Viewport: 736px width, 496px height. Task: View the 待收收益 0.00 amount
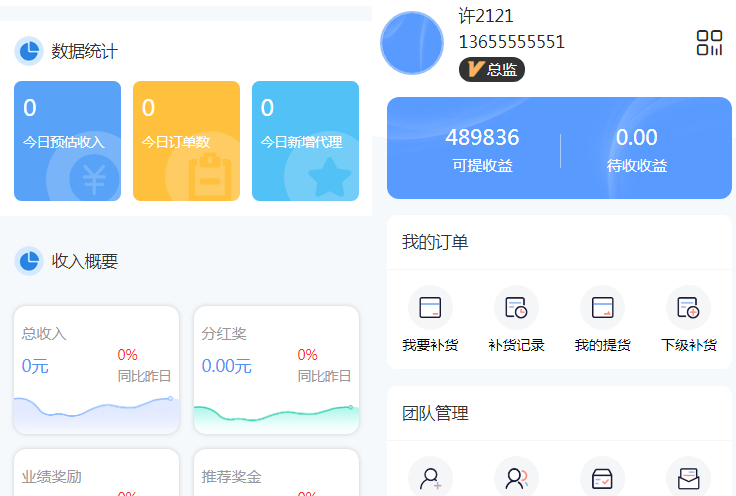pos(637,149)
